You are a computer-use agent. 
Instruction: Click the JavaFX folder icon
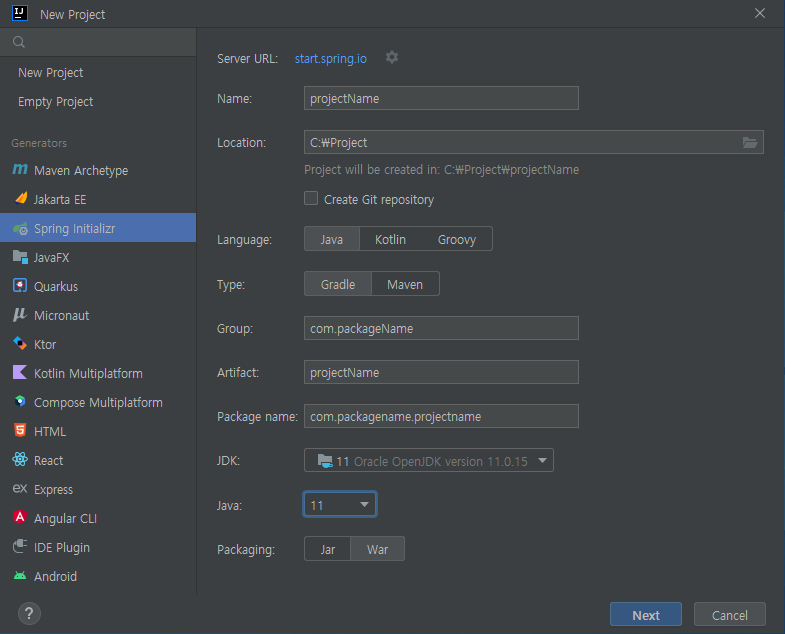click(21, 257)
